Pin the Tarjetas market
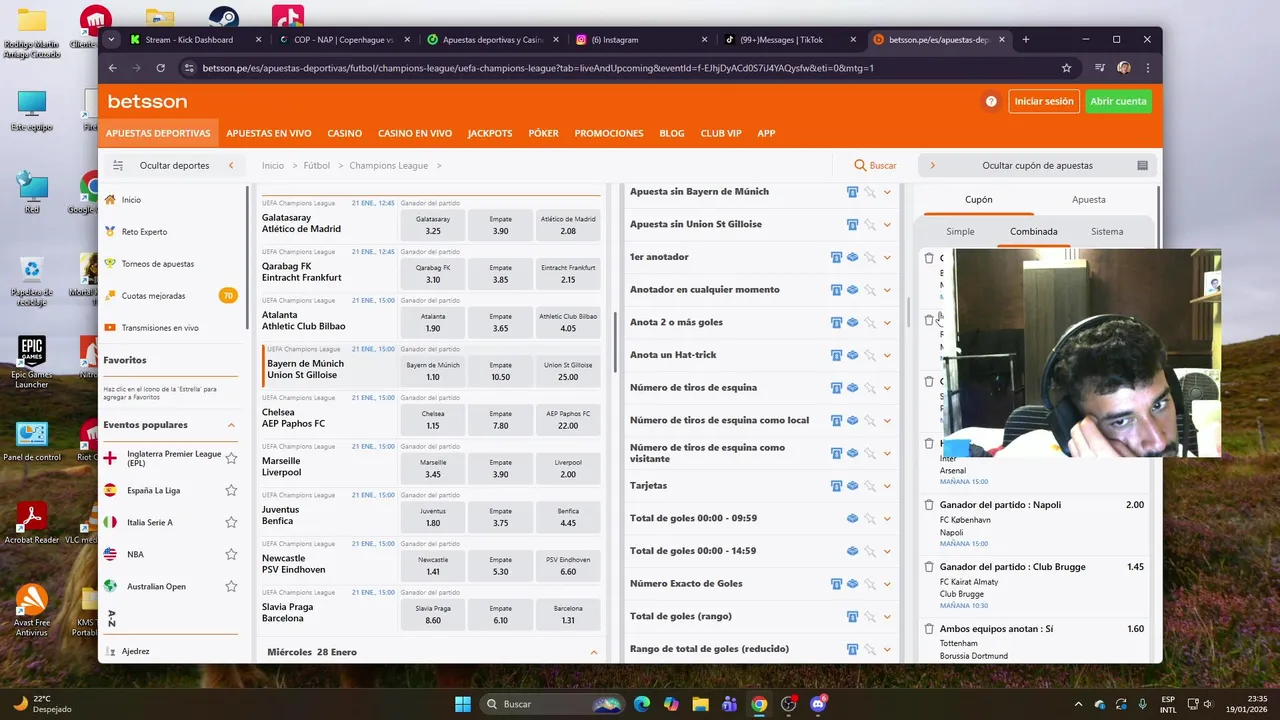Image resolution: width=1280 pixels, height=720 pixels. click(x=870, y=486)
